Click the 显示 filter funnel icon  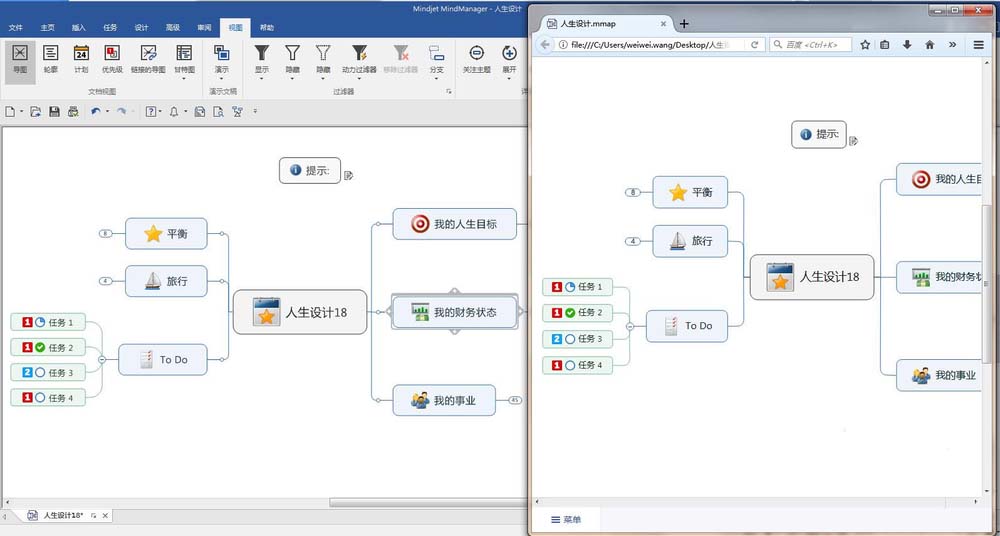click(261, 54)
